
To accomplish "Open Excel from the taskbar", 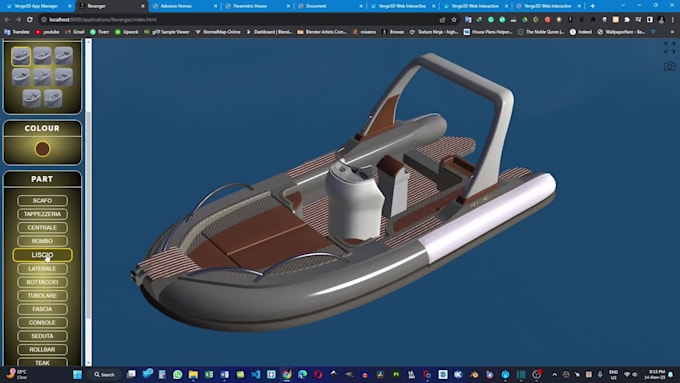I will (209, 374).
